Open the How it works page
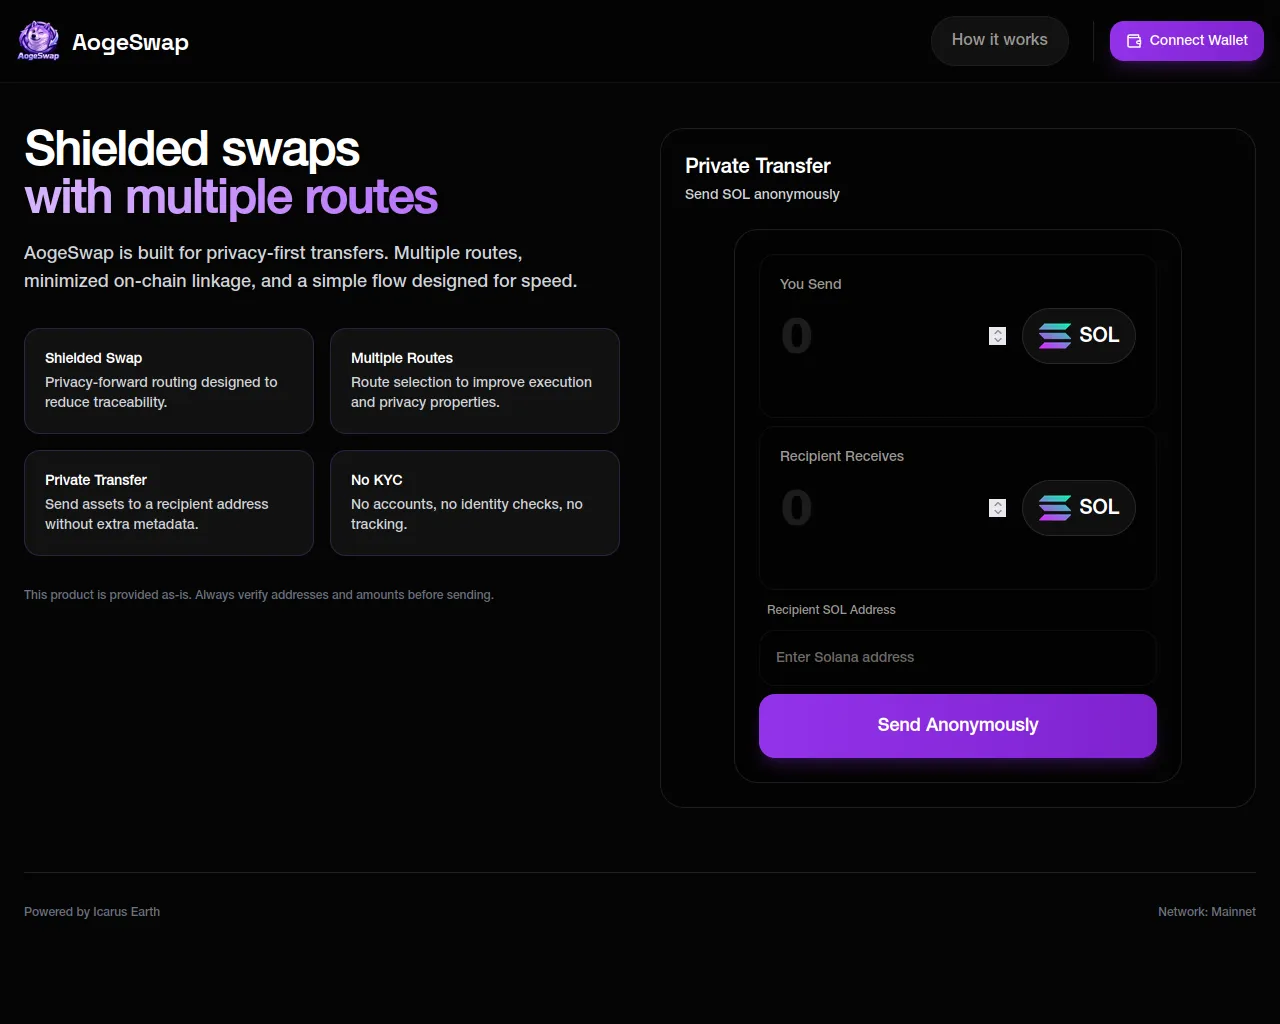The image size is (1280, 1024). 999,40
